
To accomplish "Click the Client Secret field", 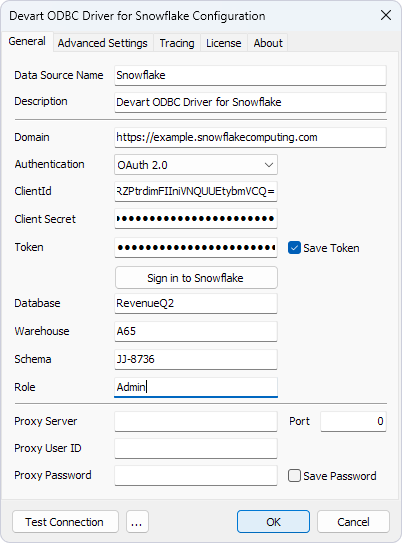I will tap(196, 219).
